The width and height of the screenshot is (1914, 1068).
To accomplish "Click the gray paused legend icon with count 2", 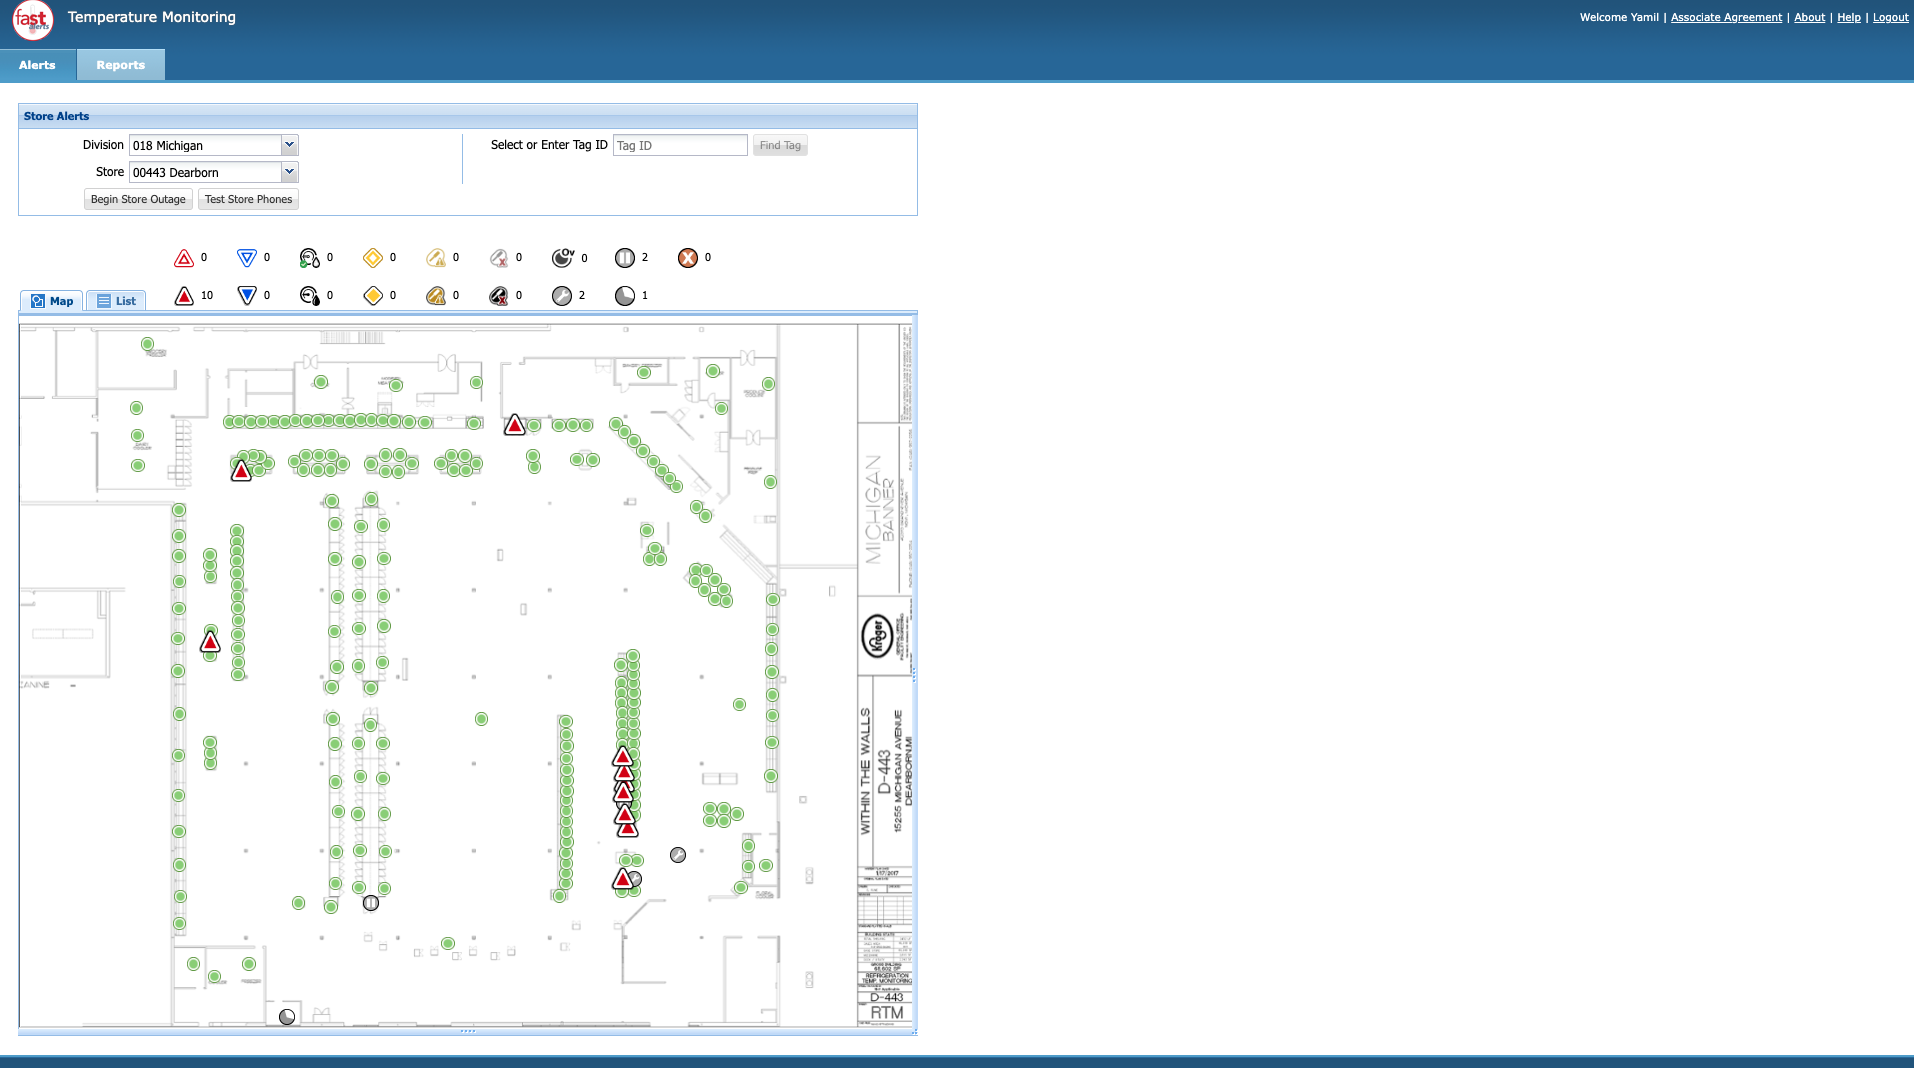I will coord(625,258).
